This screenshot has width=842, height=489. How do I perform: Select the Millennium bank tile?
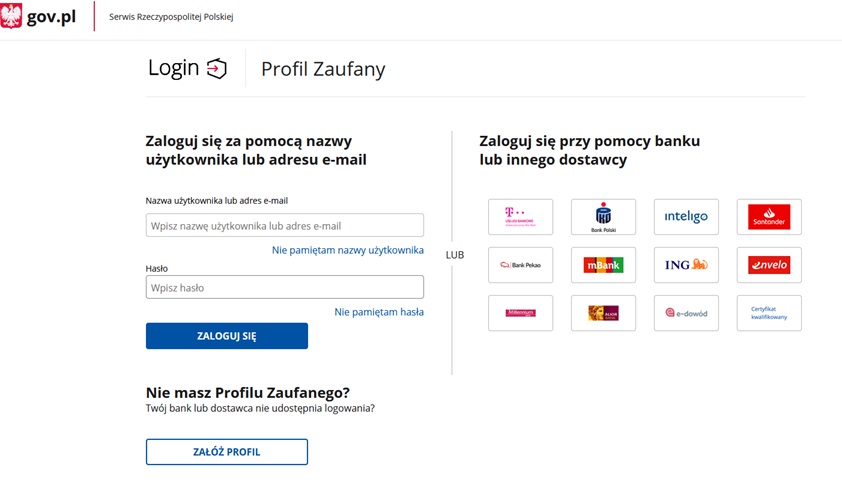[520, 313]
